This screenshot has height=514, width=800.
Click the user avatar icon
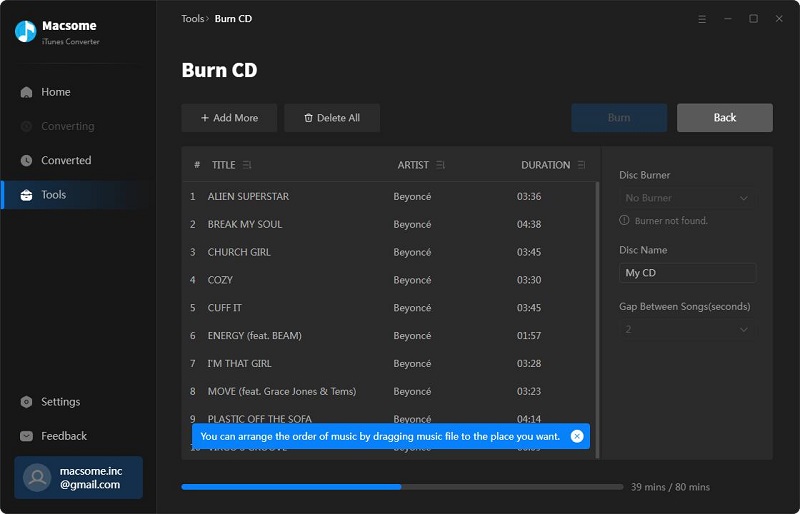(37, 478)
